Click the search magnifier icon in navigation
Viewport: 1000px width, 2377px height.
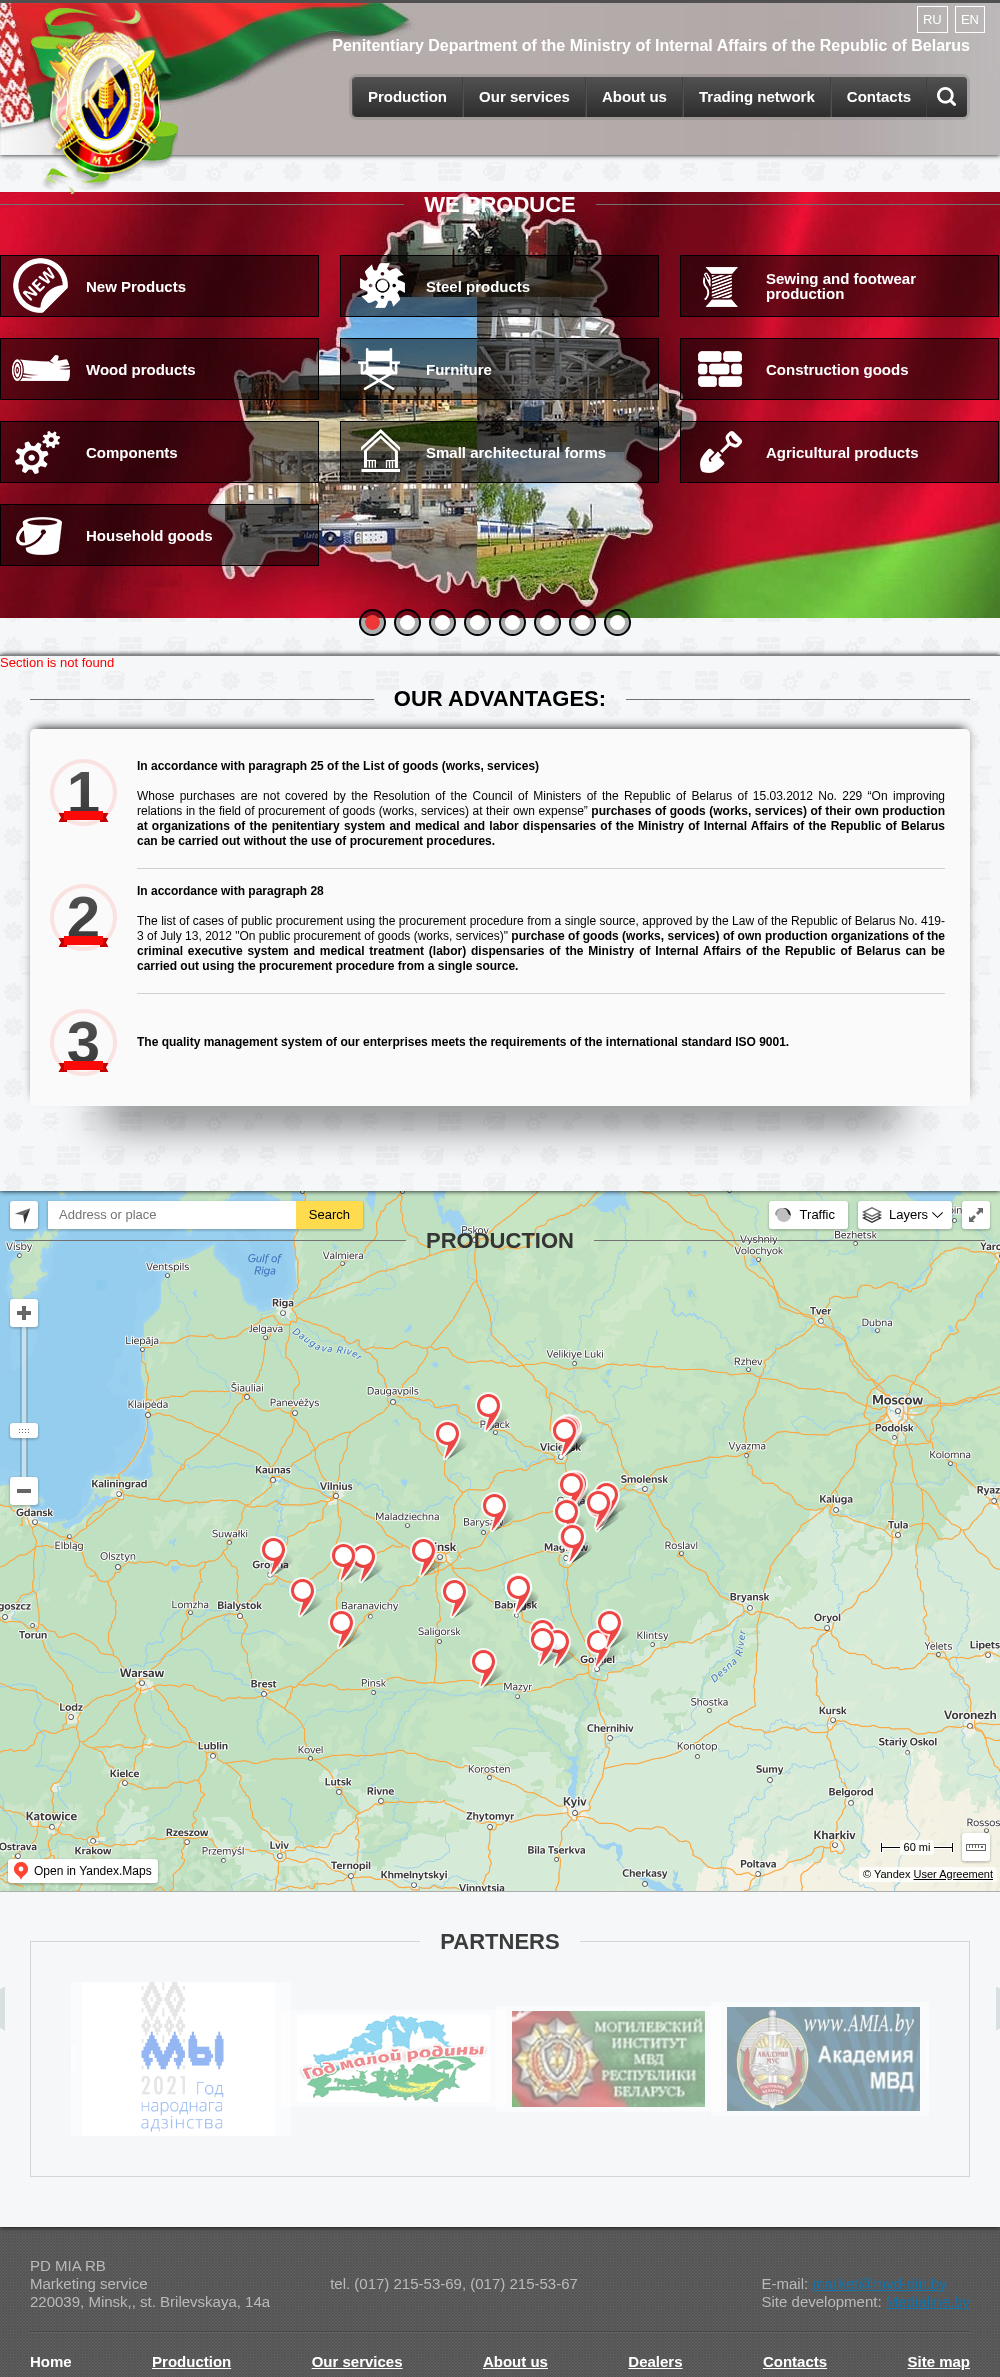point(946,97)
